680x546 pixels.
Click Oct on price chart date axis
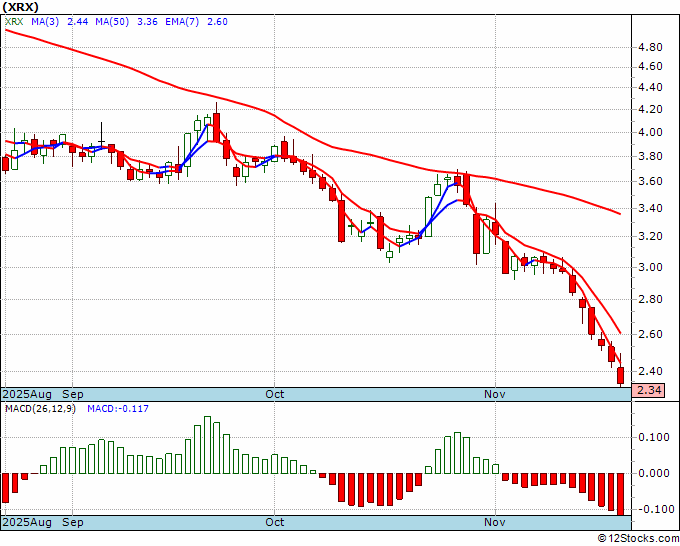[275, 394]
